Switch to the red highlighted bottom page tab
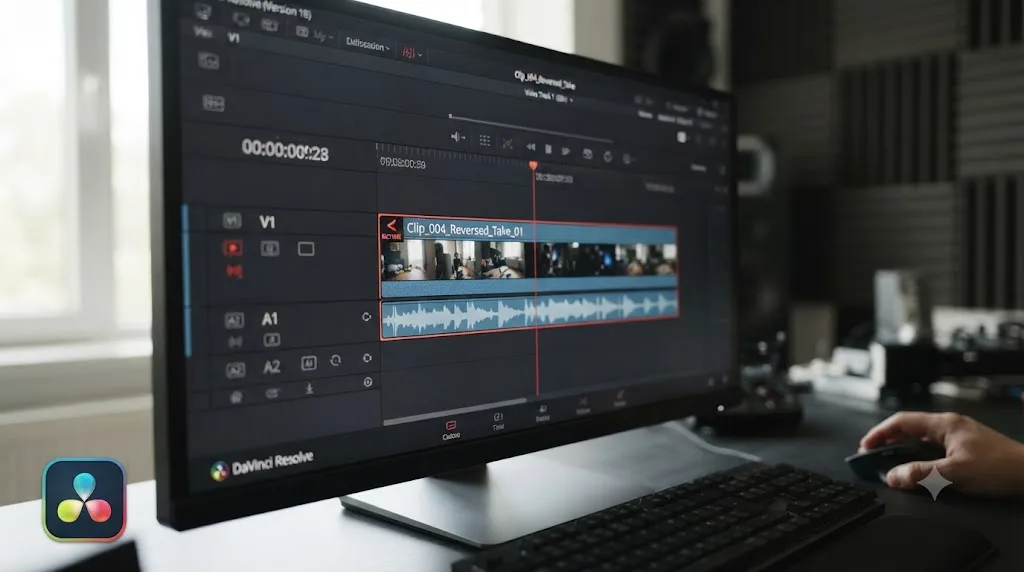 tap(451, 430)
